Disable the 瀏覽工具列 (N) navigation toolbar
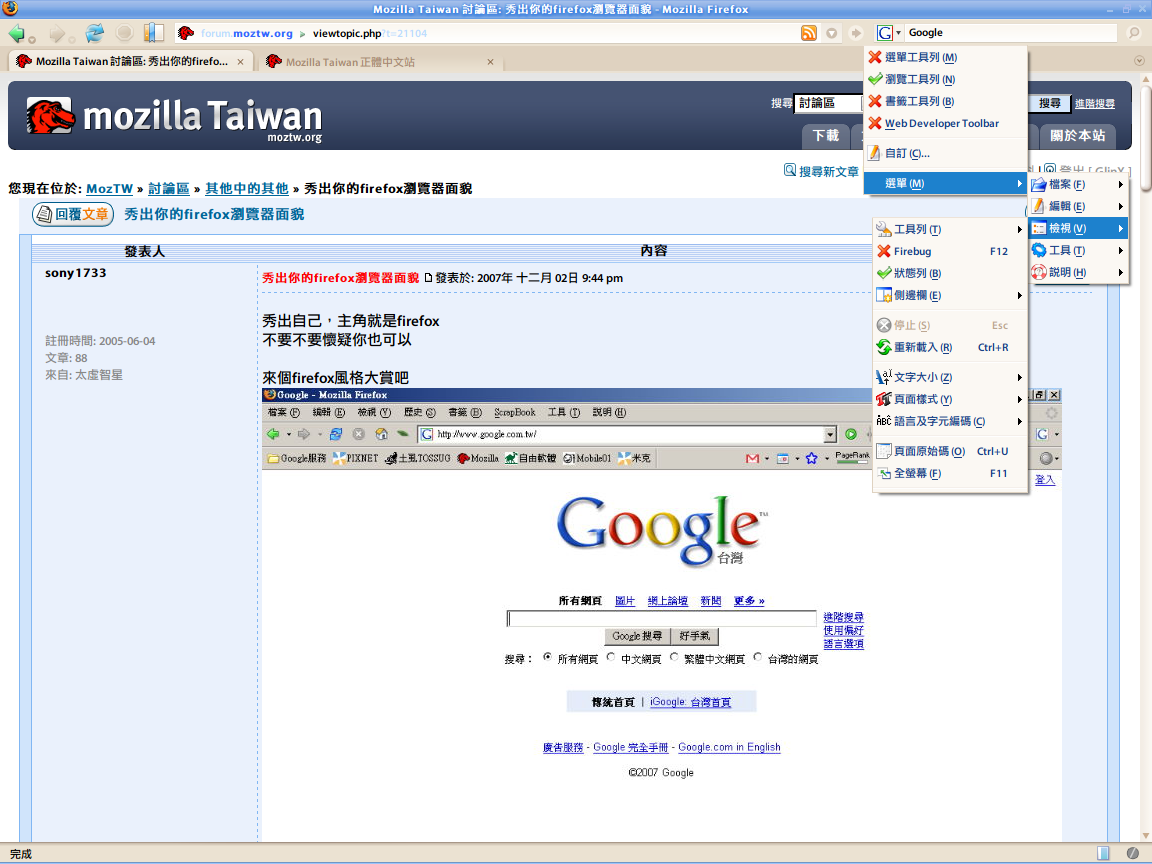 pyautogui.click(x=920, y=80)
